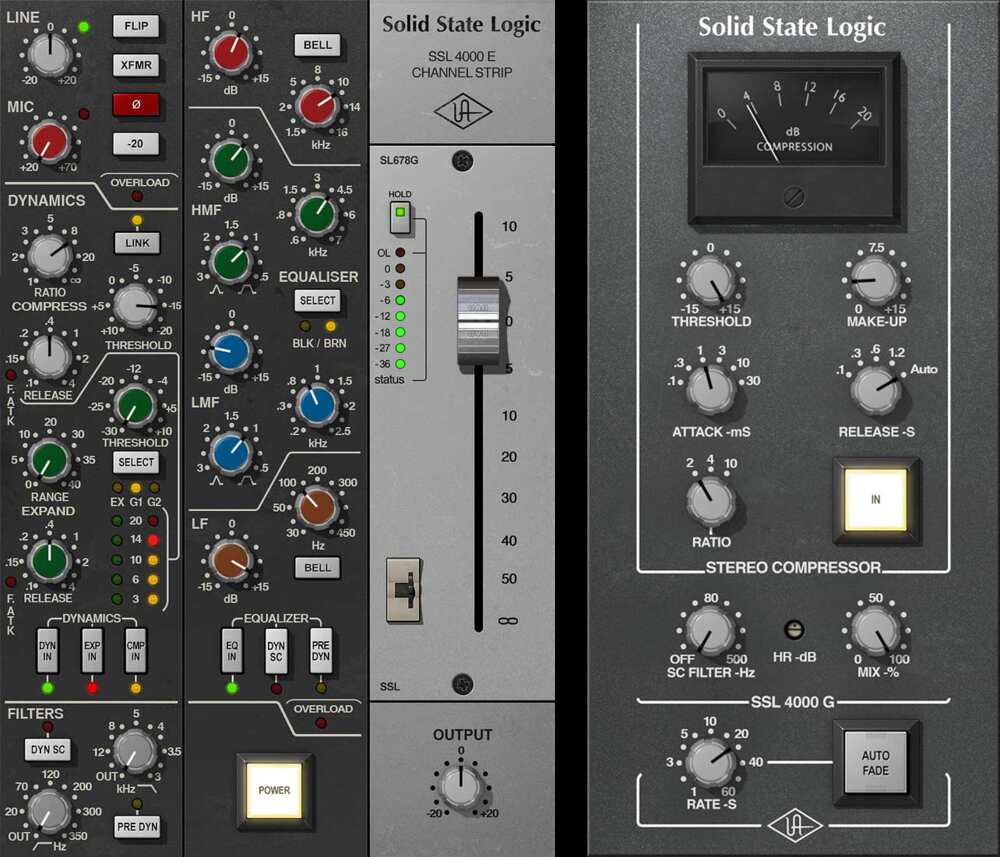The height and width of the screenshot is (857, 1000).
Task: Click the PRE DYN filter routing button
Action: click(137, 826)
